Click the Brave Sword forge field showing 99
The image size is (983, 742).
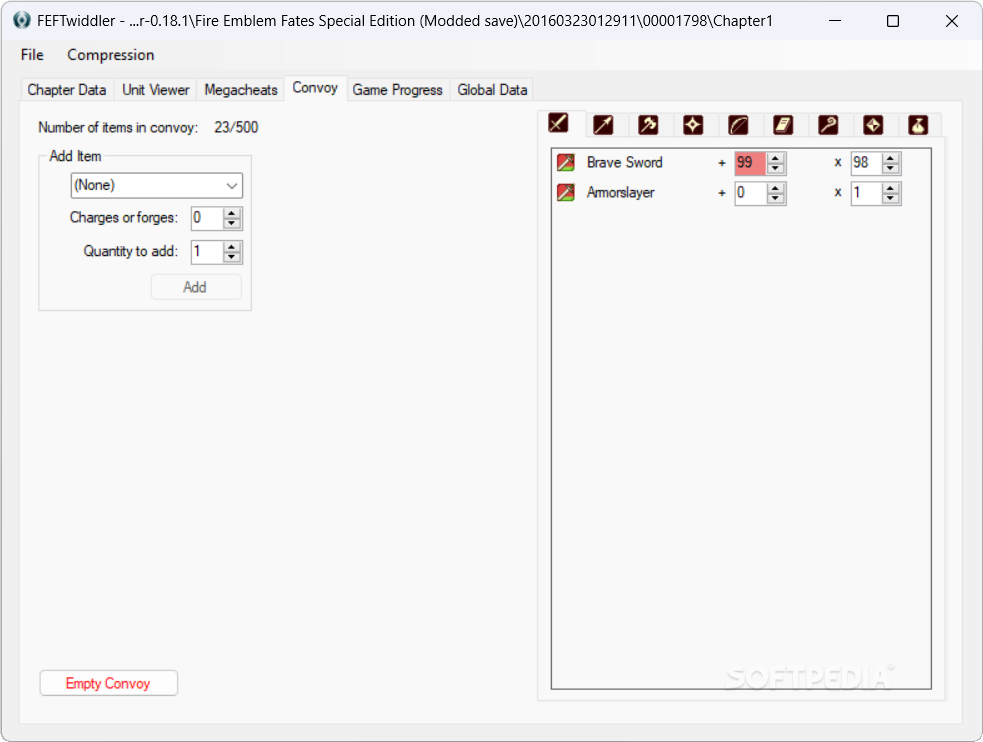(750, 163)
